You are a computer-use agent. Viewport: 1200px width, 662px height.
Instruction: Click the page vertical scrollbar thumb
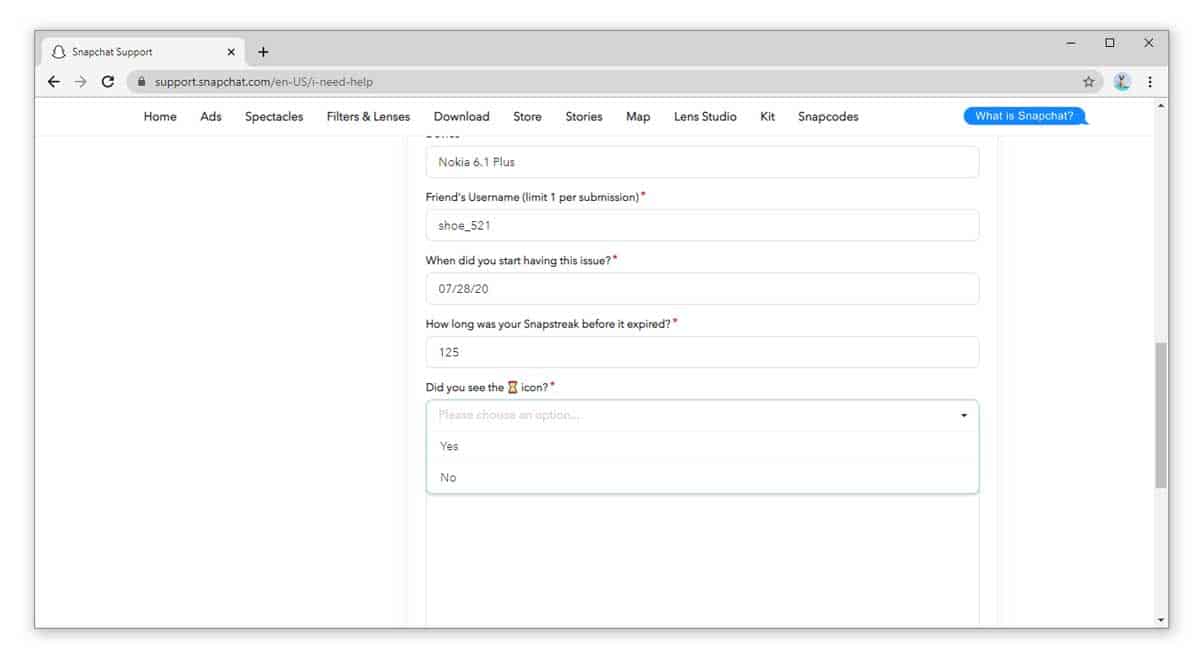(x=1161, y=415)
